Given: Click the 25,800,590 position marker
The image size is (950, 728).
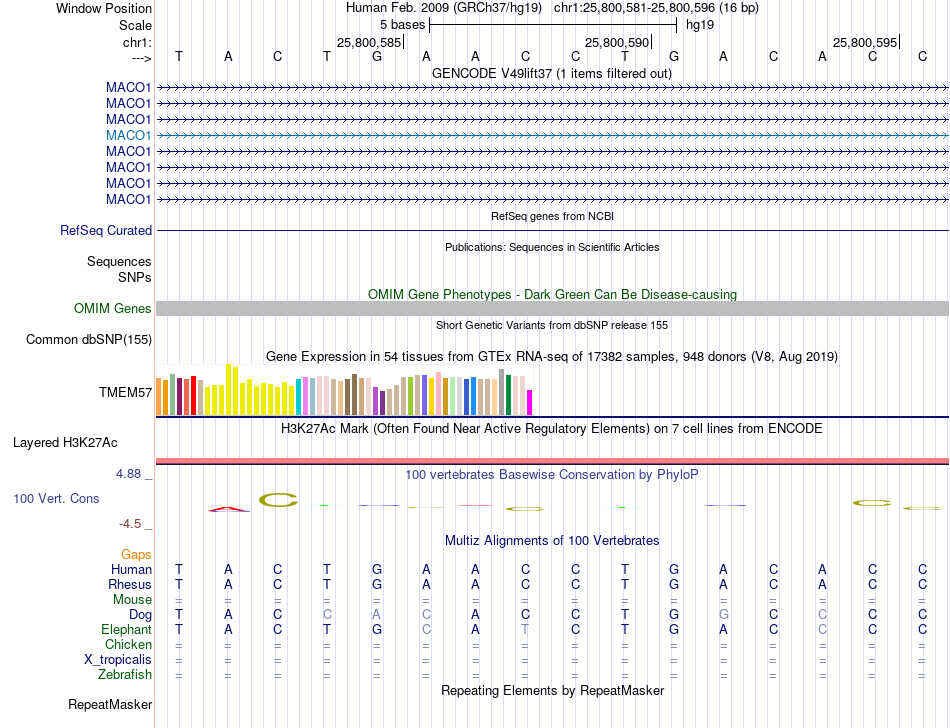Looking at the screenshot, I should pos(618,42).
